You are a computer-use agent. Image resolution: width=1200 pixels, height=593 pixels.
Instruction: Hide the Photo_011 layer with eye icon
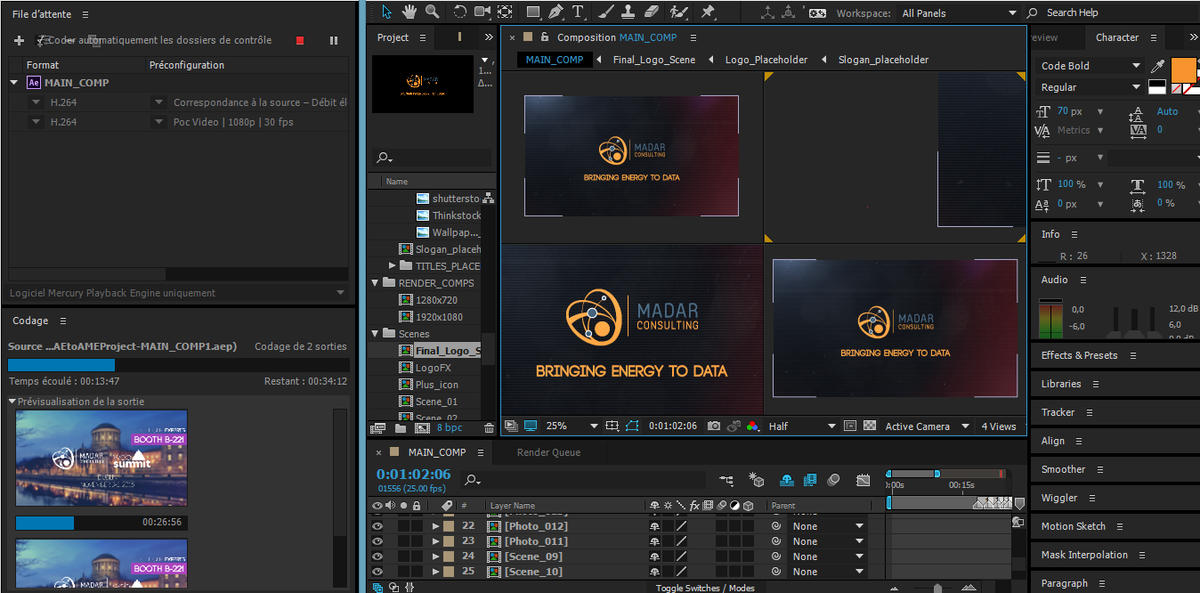377,541
